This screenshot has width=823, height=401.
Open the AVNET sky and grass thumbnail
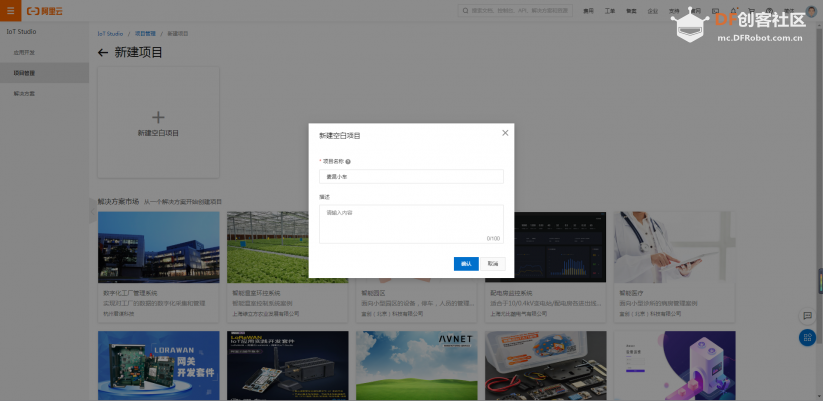417,365
